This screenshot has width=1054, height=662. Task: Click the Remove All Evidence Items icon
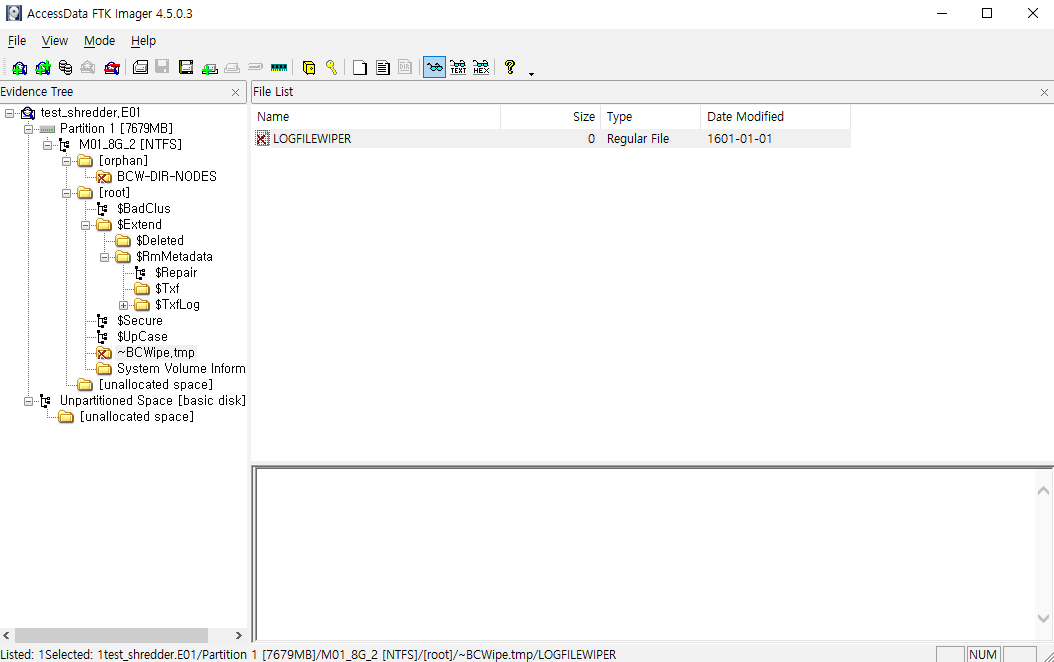112,67
